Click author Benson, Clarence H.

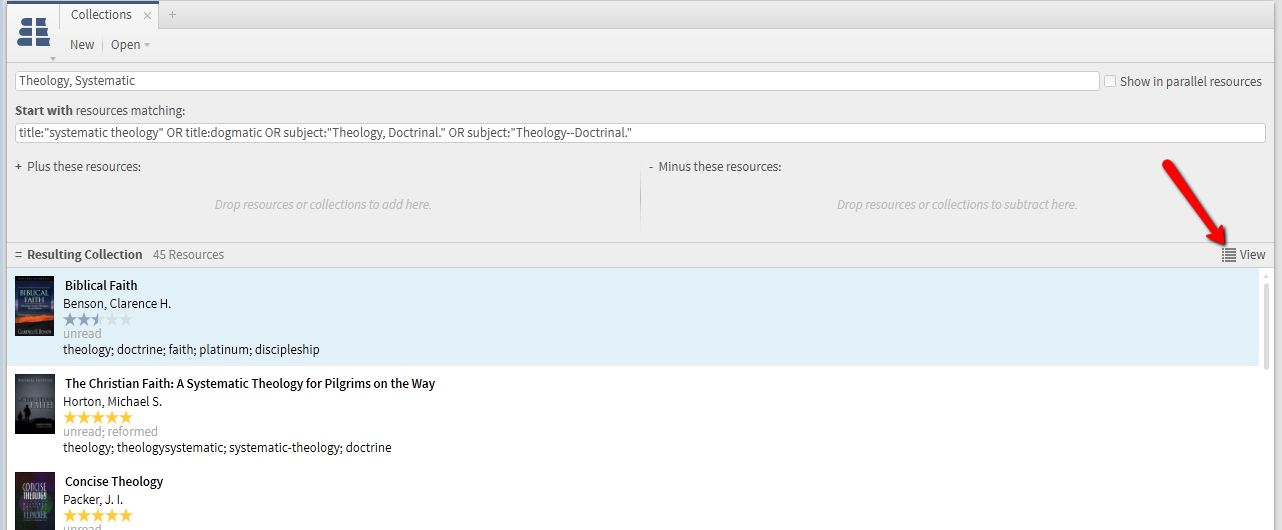(x=117, y=303)
